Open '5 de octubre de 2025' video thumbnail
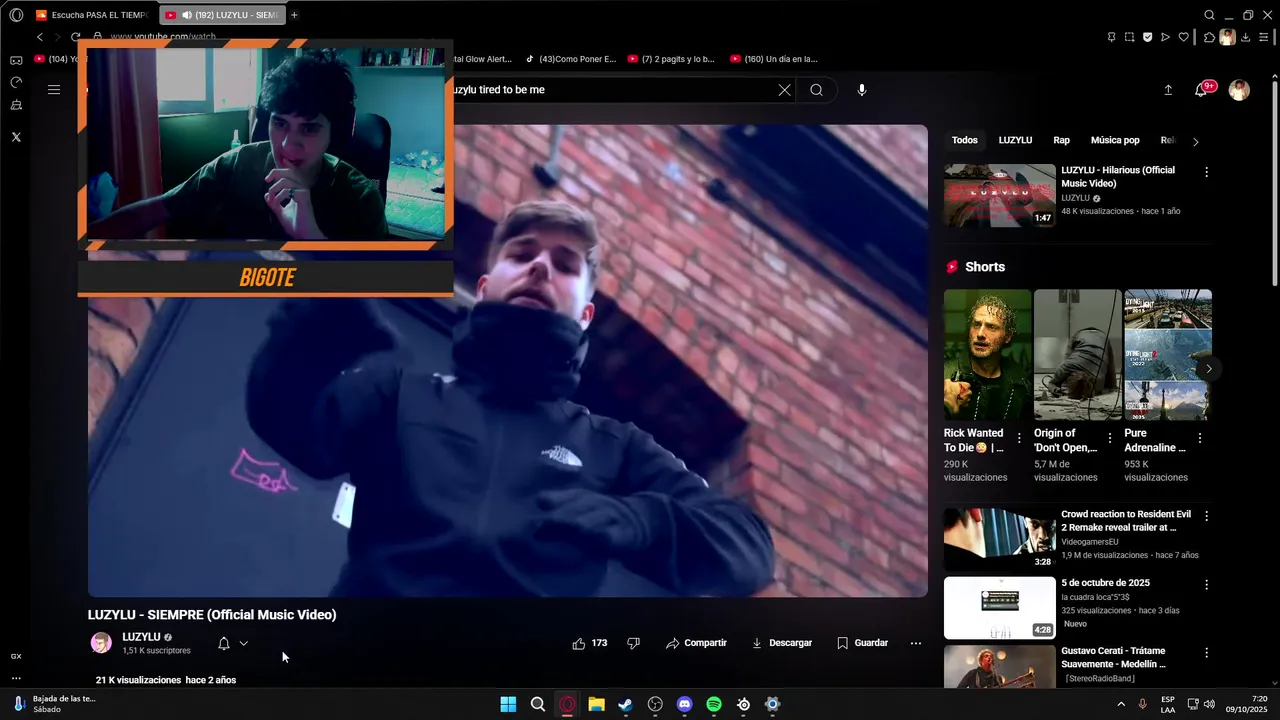 point(999,607)
